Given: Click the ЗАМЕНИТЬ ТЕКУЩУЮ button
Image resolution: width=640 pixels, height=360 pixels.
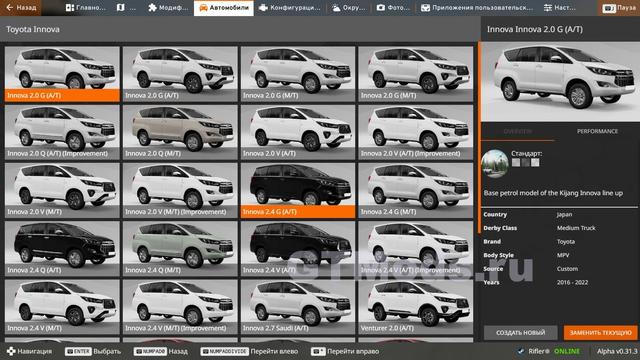Looking at the screenshot, I should pyautogui.click(x=600, y=333).
